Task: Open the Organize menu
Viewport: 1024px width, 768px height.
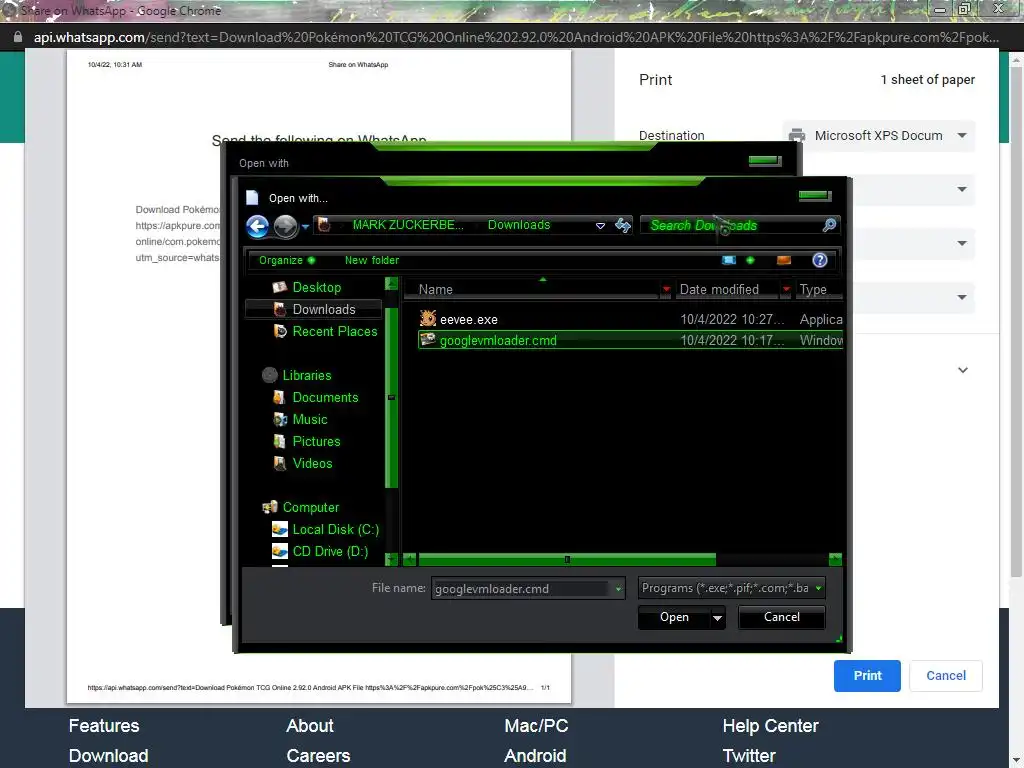Action: (x=287, y=260)
